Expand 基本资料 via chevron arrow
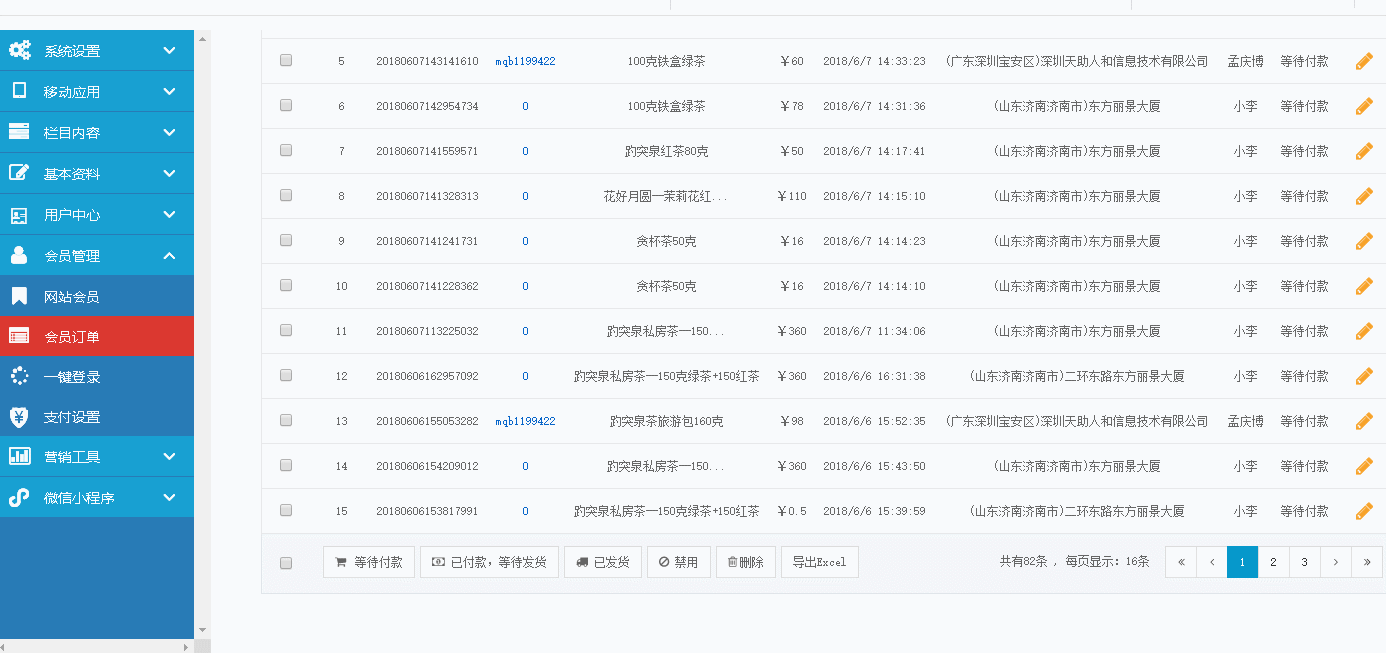 point(169,173)
